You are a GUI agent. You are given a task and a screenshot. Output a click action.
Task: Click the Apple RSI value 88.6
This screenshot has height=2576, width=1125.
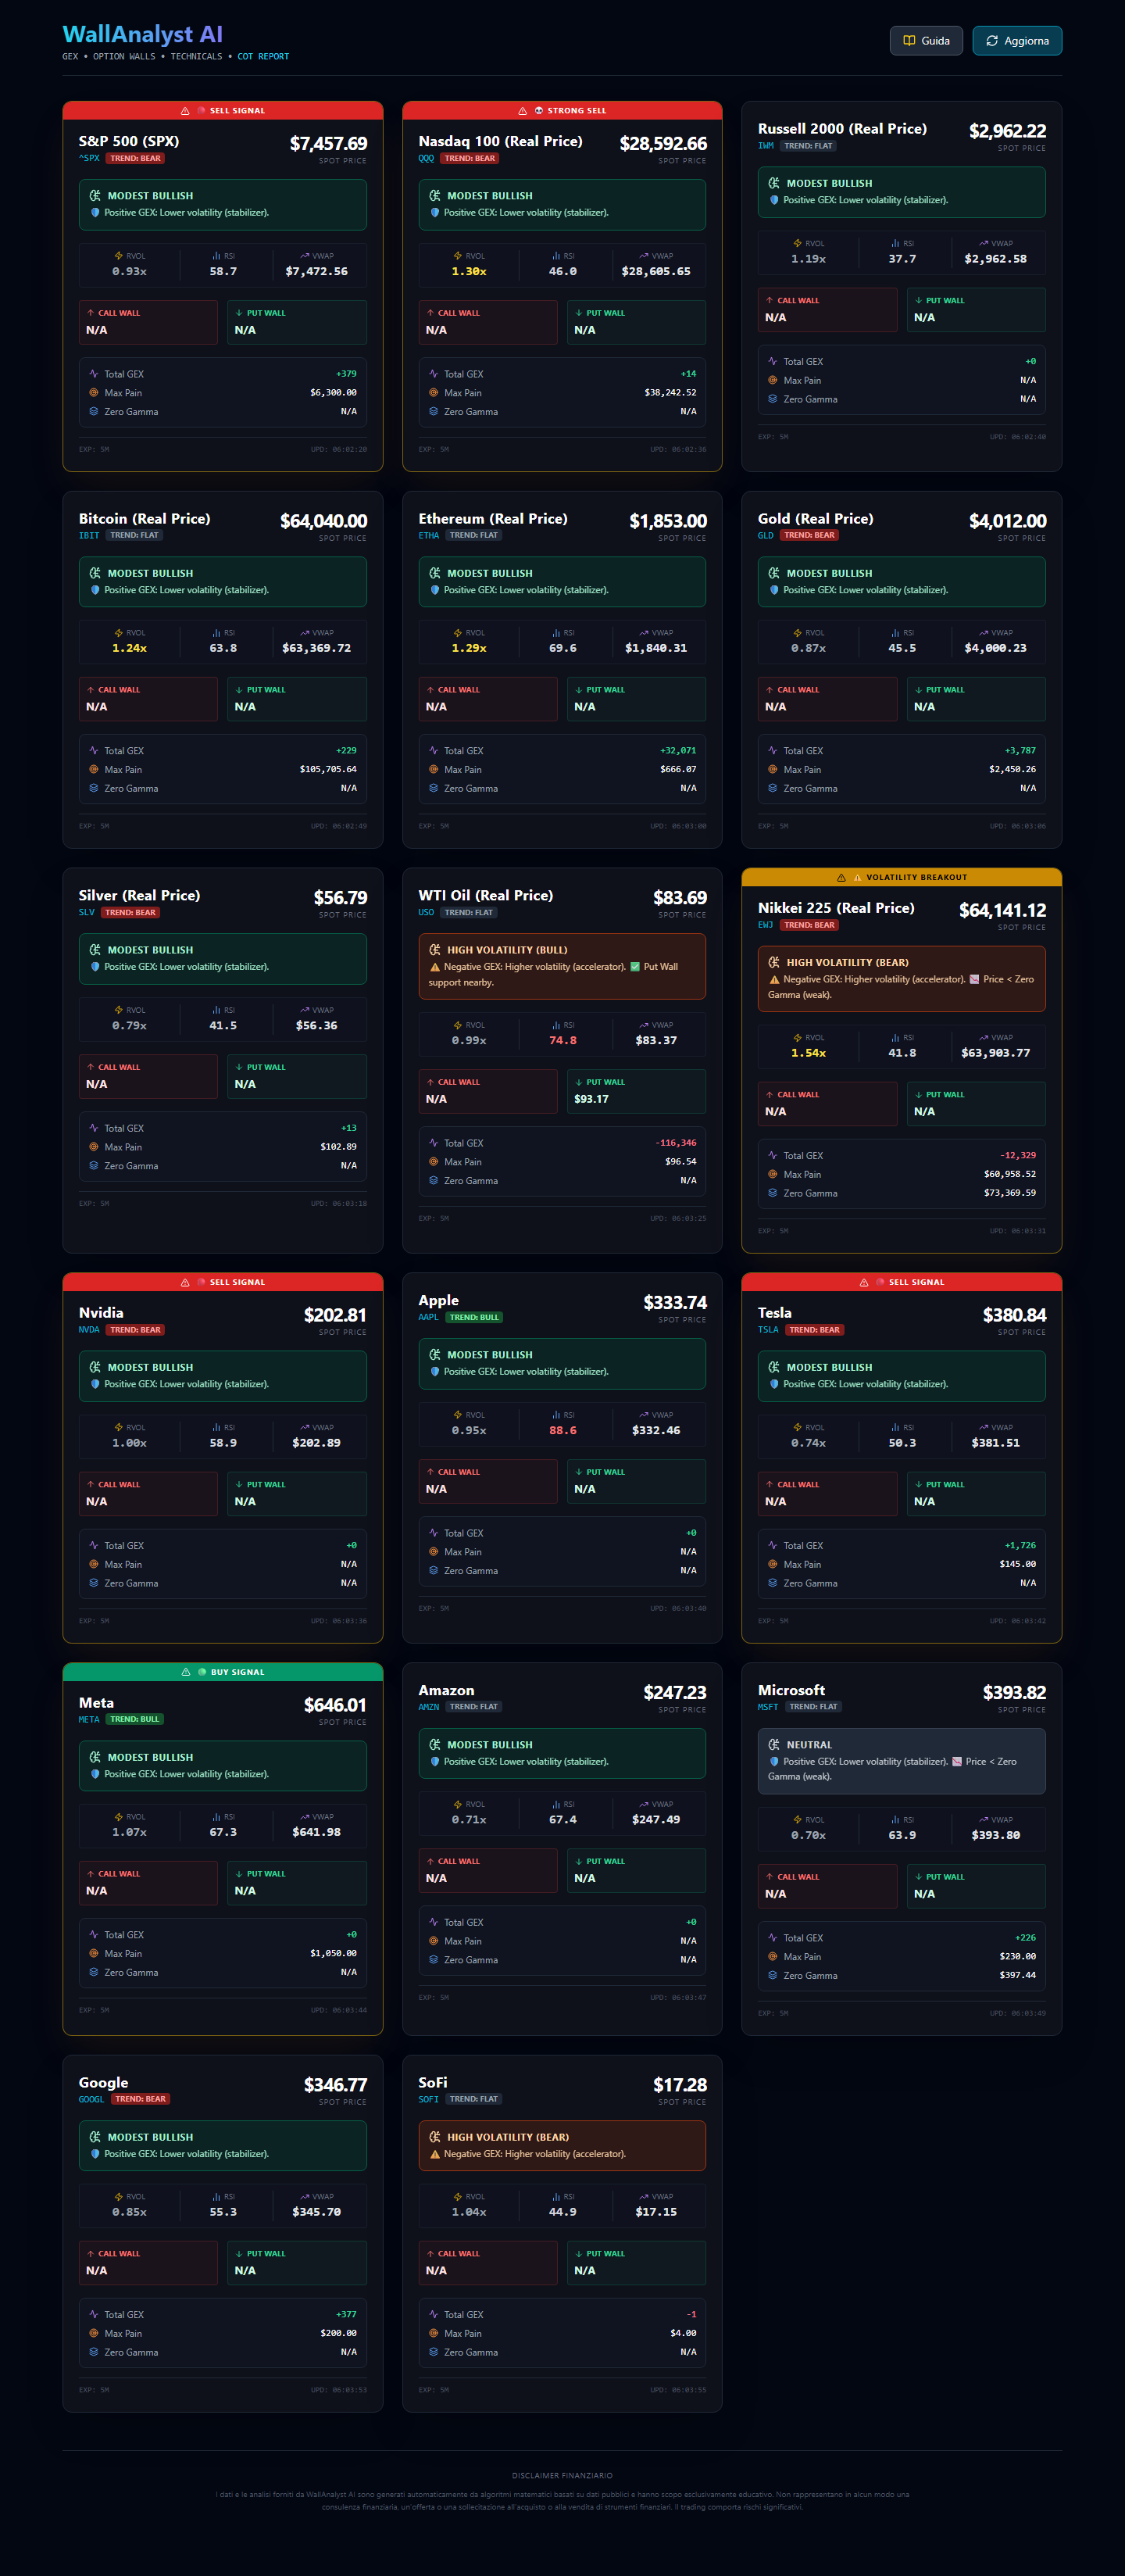pyautogui.click(x=563, y=1430)
